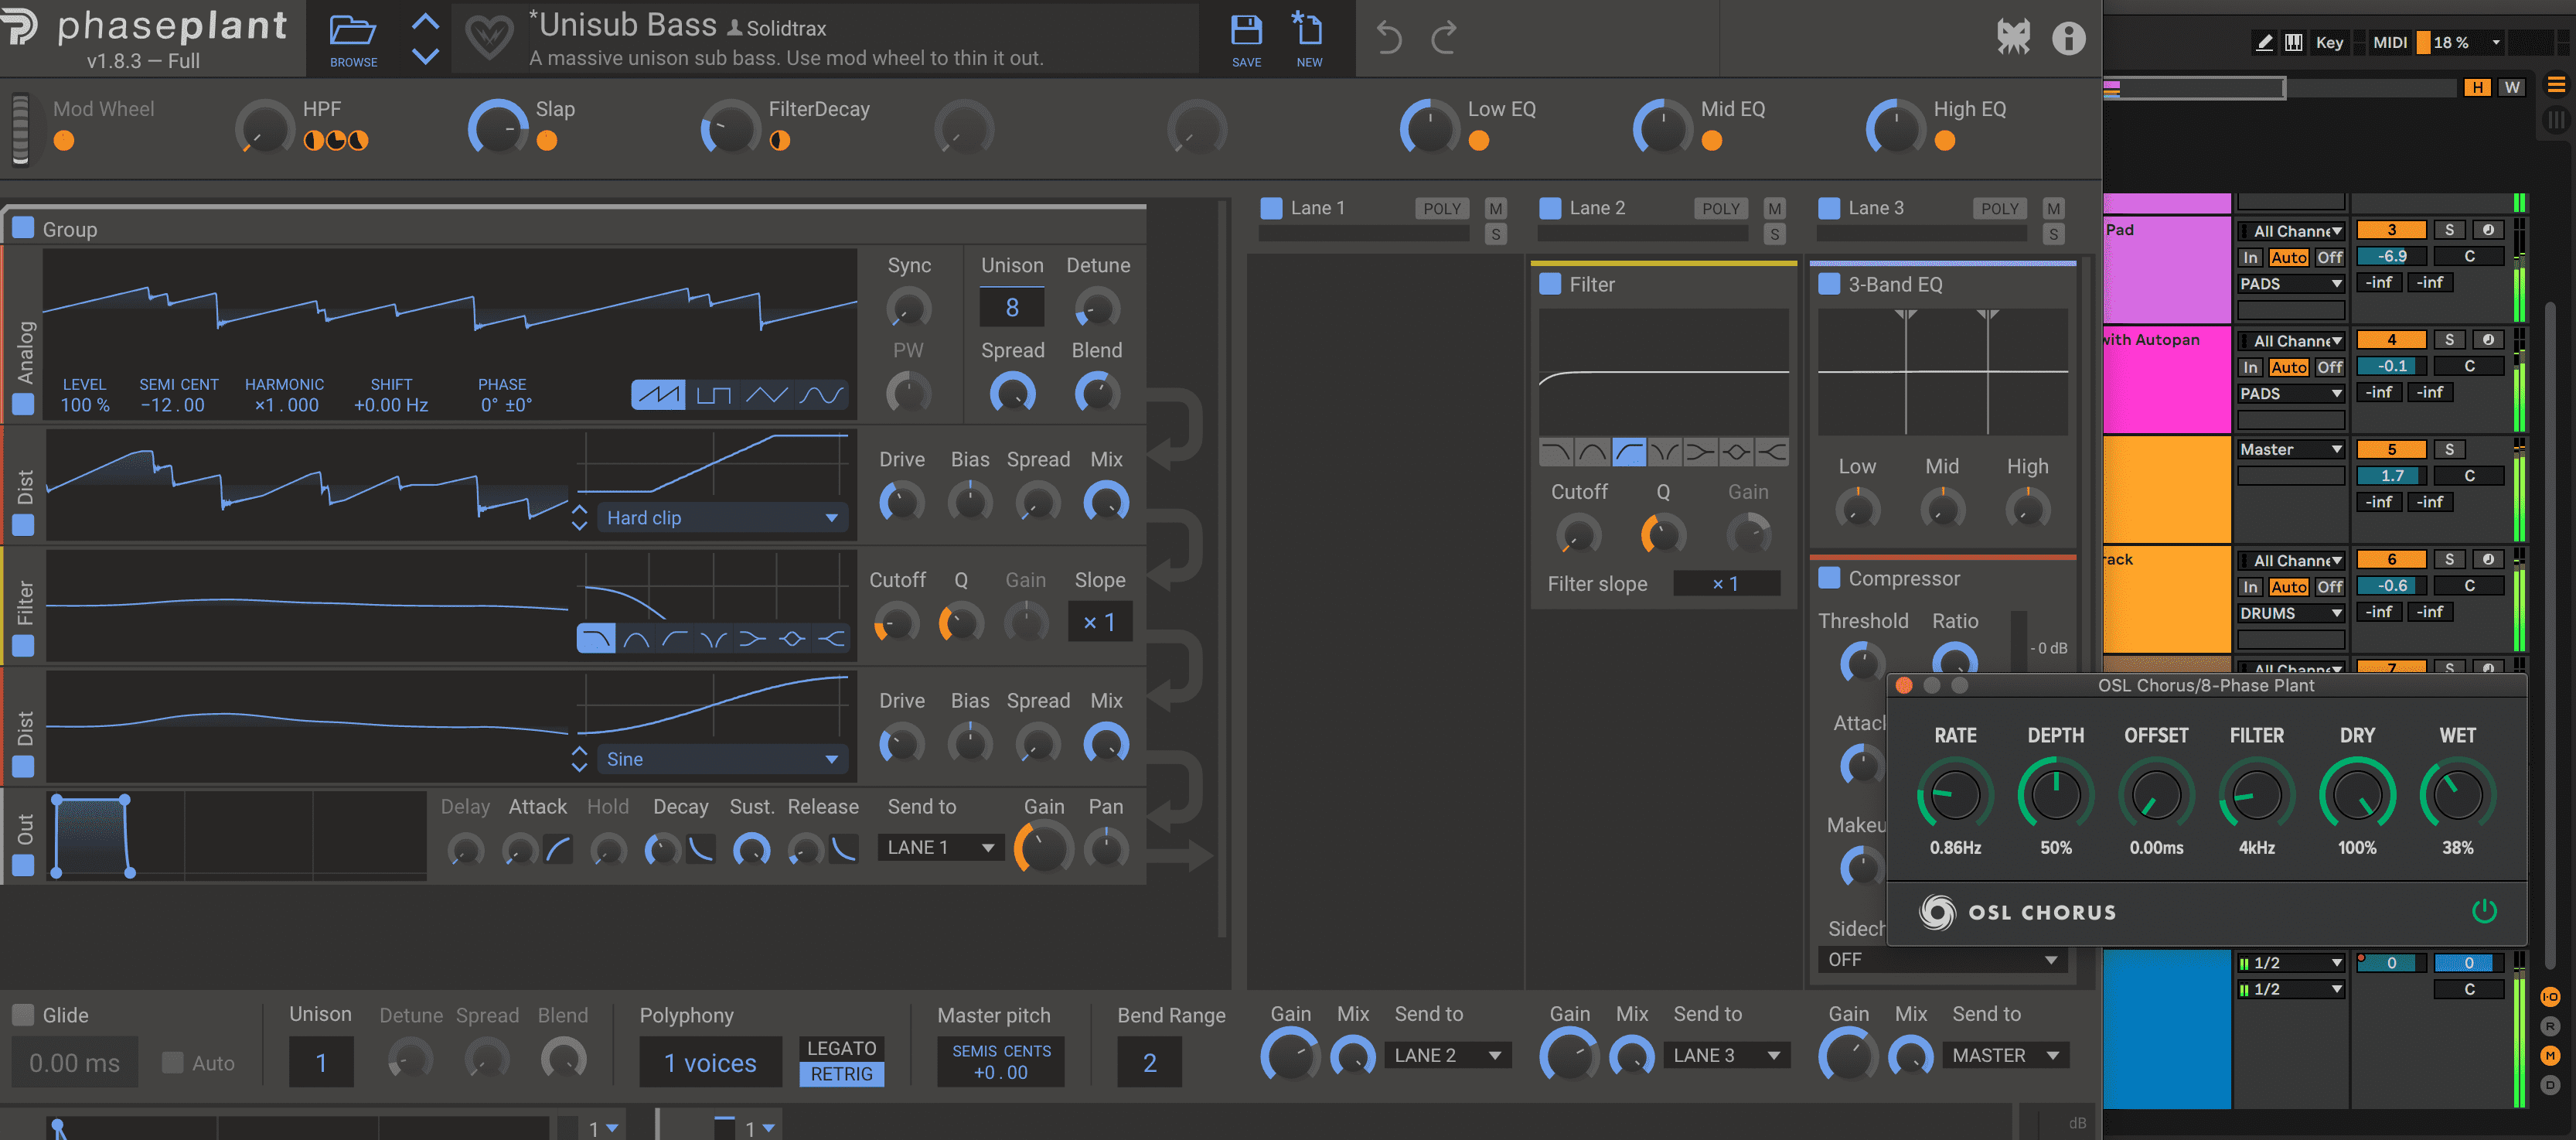
Task: Click the MIDI keyboard icon in Ableton
Action: click(x=2294, y=42)
